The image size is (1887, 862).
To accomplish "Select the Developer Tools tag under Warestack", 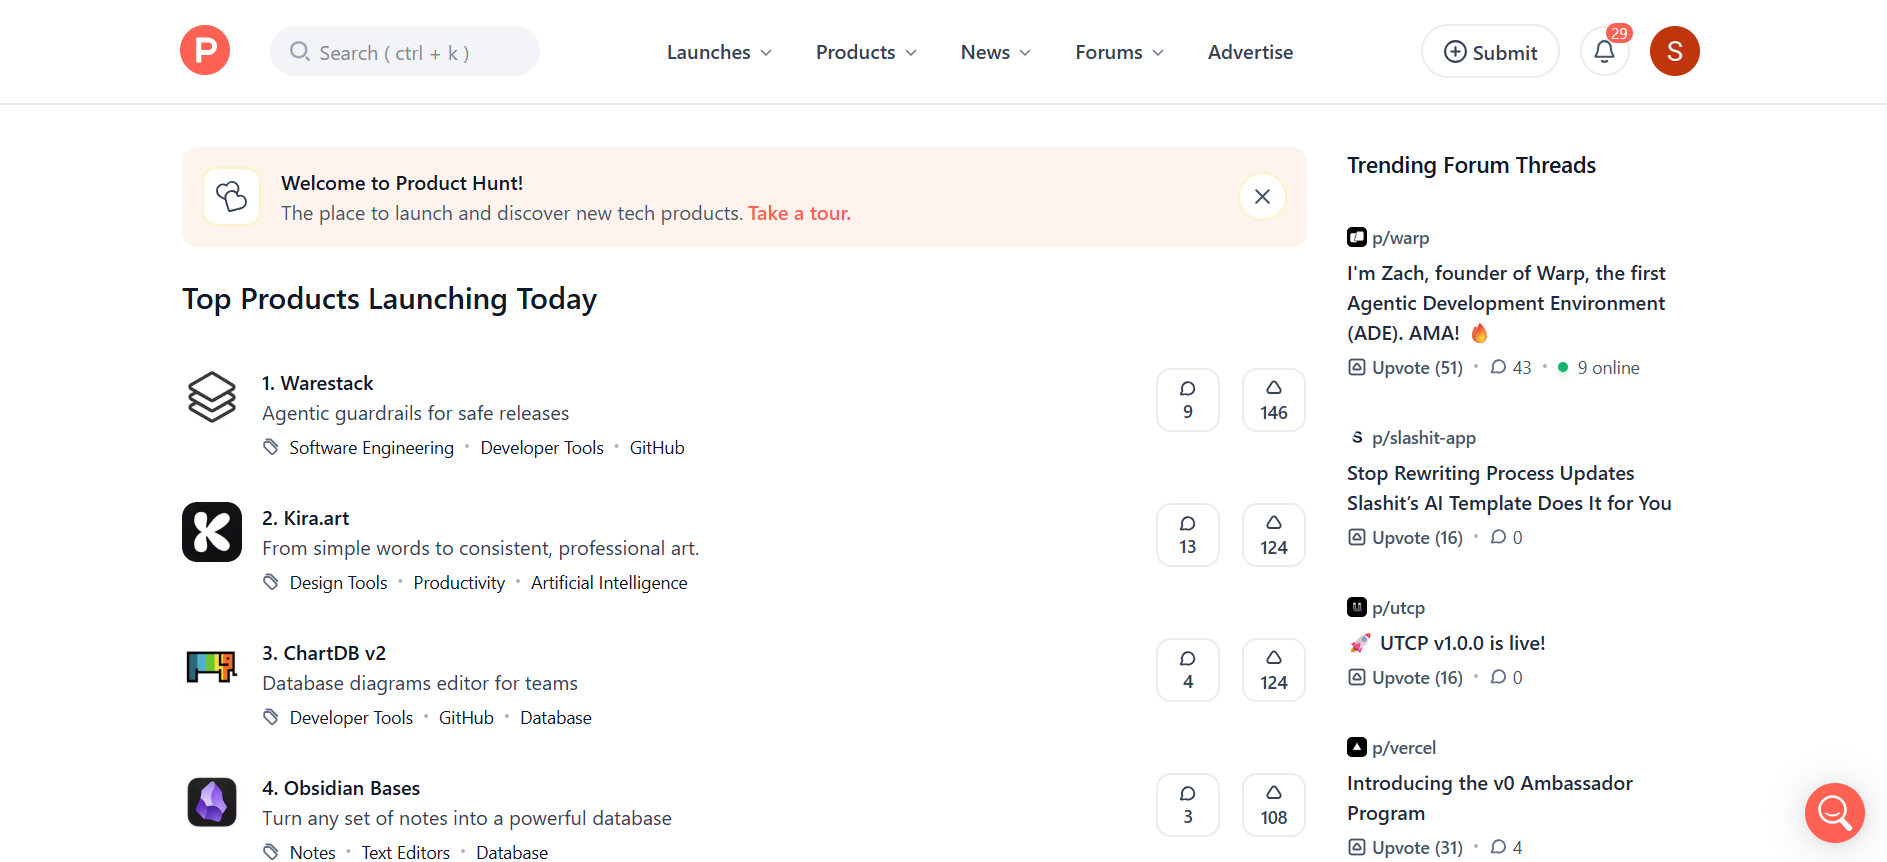I will click(x=542, y=448).
